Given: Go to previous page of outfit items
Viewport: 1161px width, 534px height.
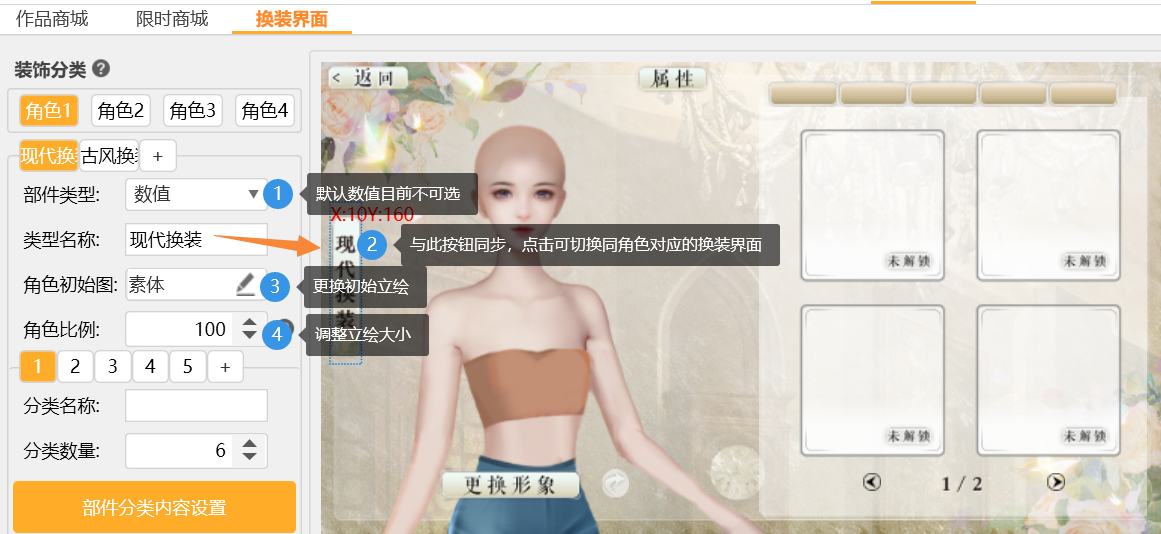Looking at the screenshot, I should coord(872,482).
